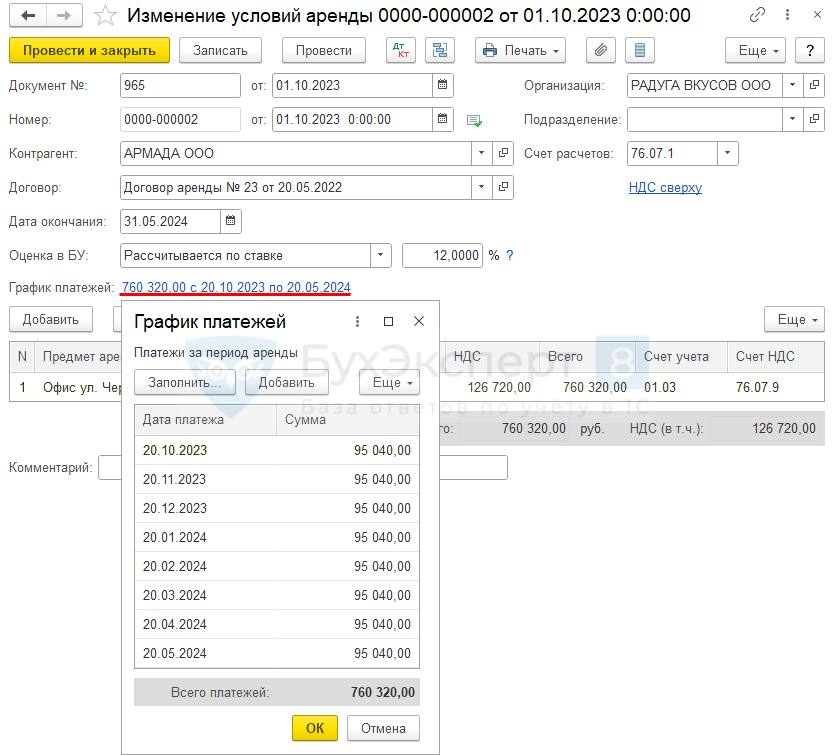
Task: Click the paperclip attachments icon
Action: point(601,50)
